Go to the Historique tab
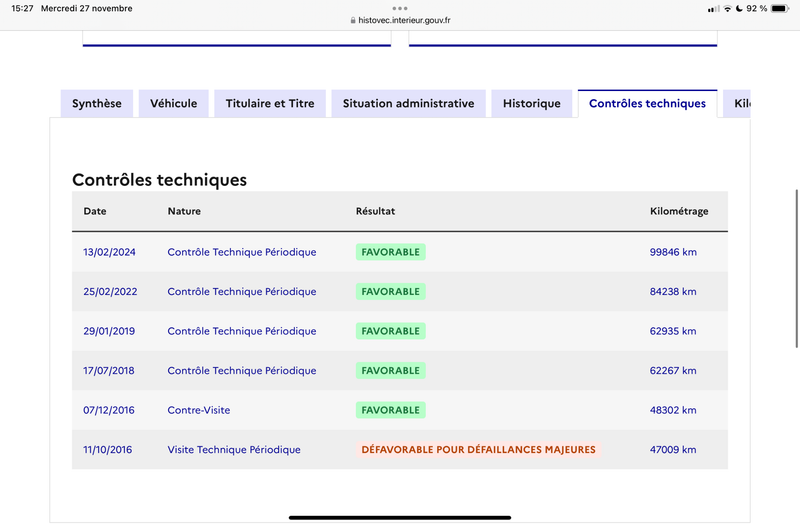The height and width of the screenshot is (525, 800). pos(532,104)
